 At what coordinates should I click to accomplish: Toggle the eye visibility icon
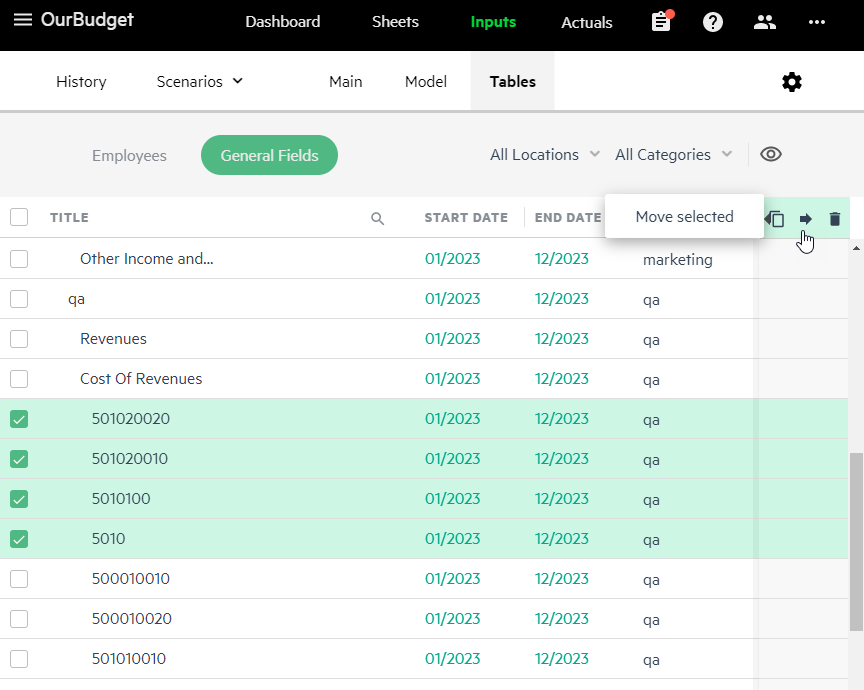771,154
